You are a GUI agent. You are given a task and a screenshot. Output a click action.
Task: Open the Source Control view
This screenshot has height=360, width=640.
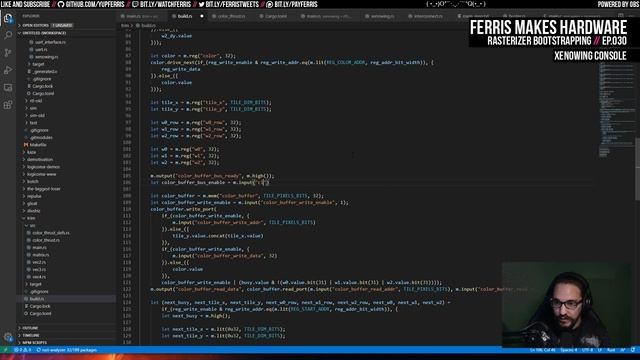[8, 53]
